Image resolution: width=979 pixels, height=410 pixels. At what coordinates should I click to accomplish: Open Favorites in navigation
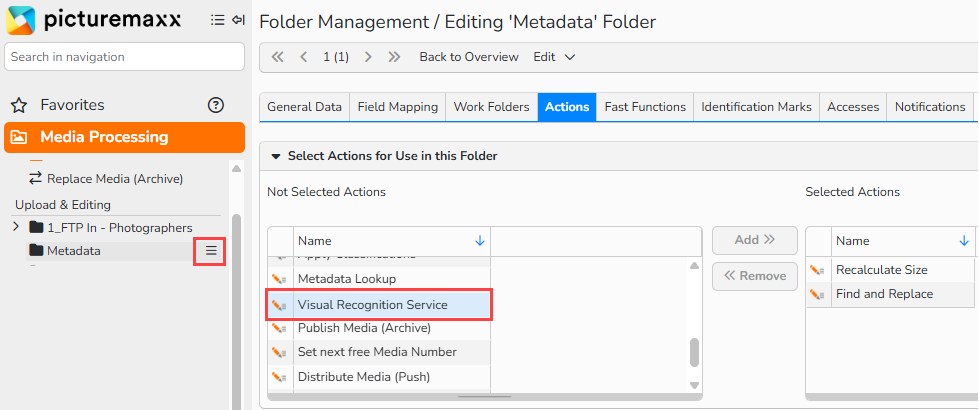pos(72,105)
